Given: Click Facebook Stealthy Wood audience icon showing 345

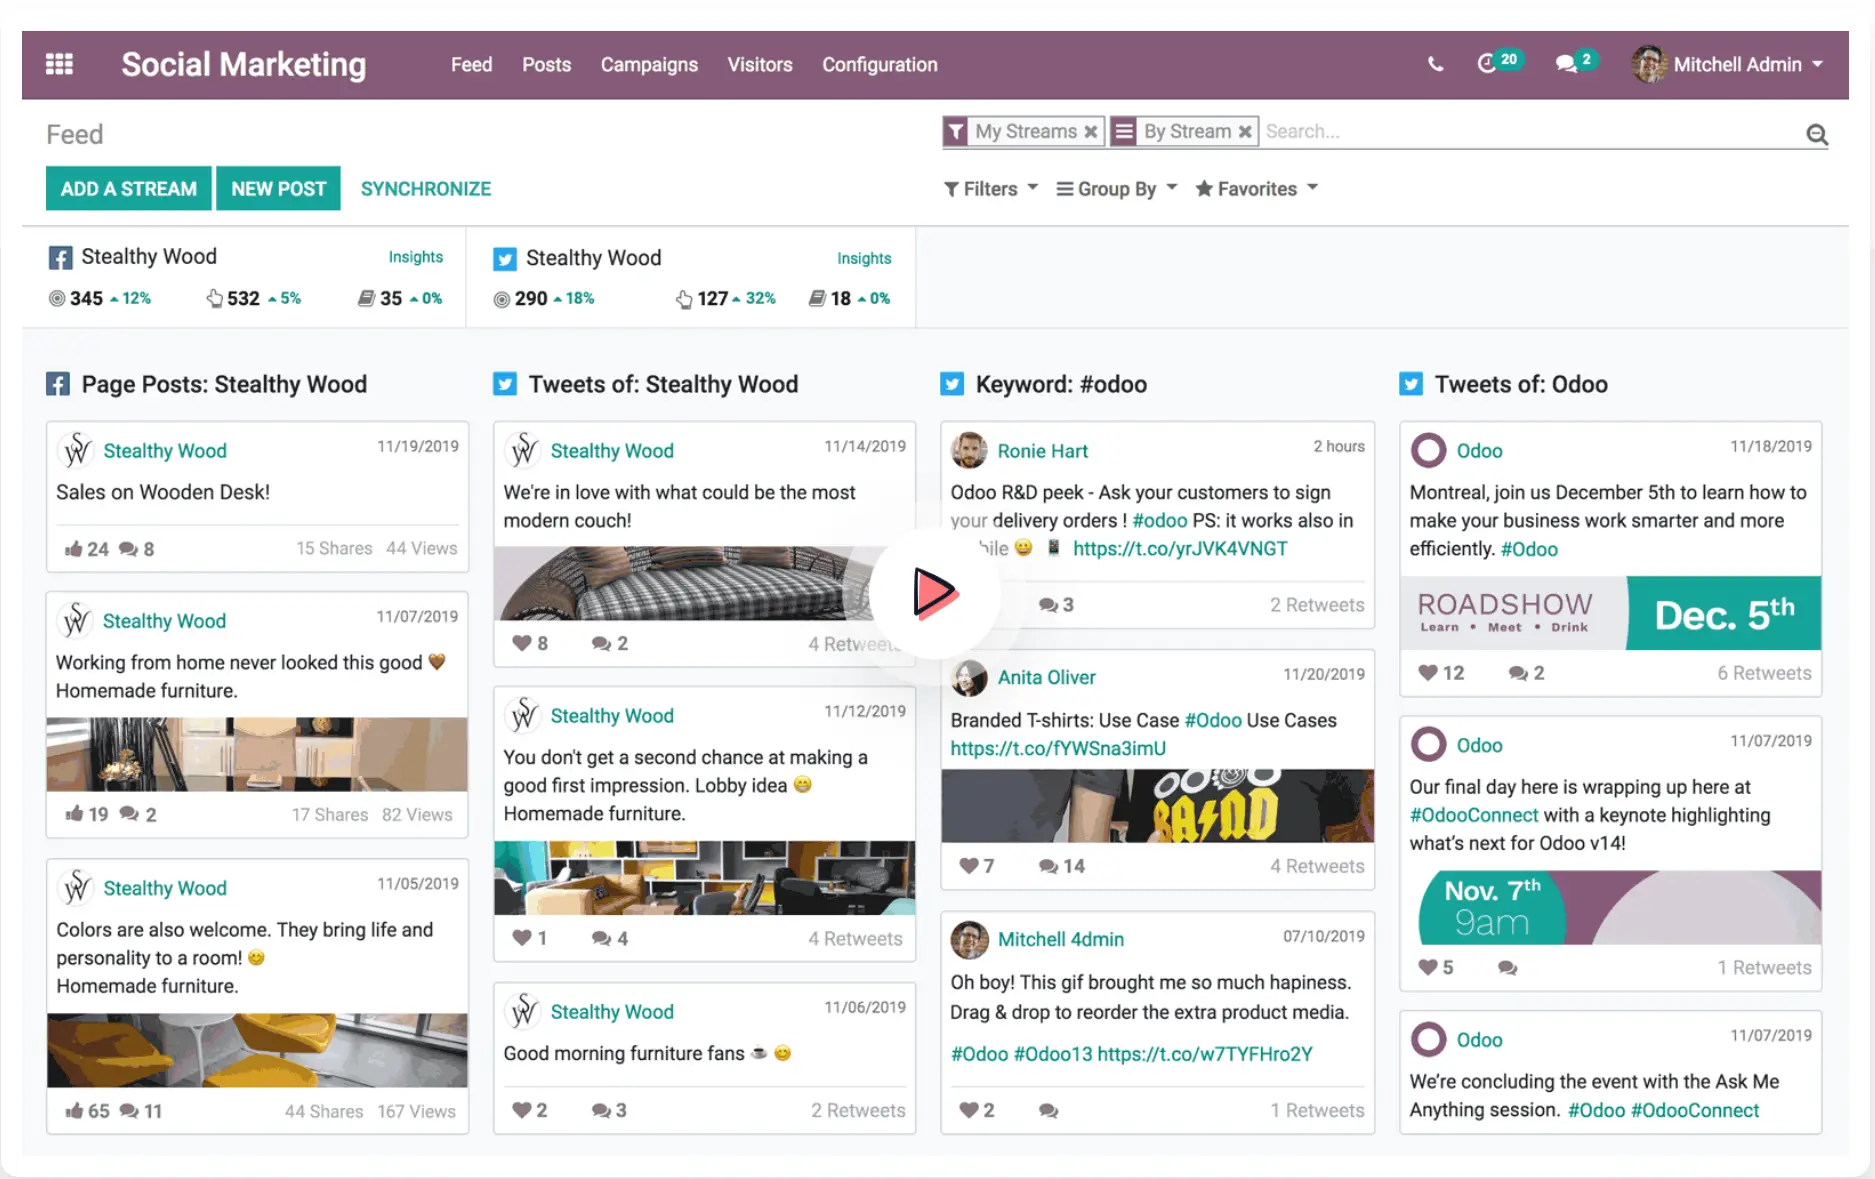Looking at the screenshot, I should [57, 298].
